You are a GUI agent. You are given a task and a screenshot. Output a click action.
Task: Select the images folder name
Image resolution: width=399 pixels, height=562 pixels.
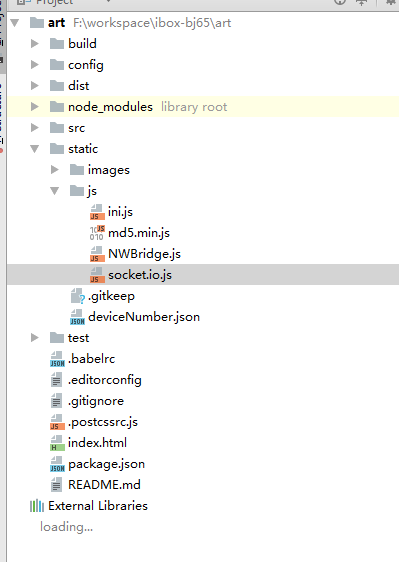[x=109, y=170]
